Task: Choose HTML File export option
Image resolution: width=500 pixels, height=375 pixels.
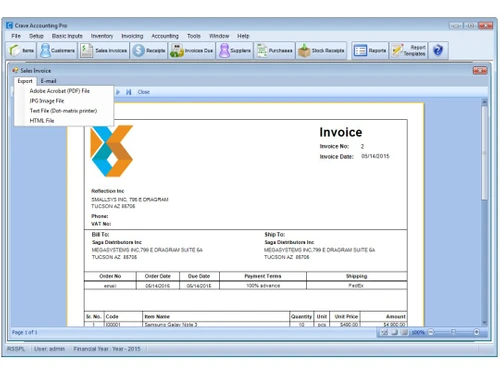Action: click(64, 121)
